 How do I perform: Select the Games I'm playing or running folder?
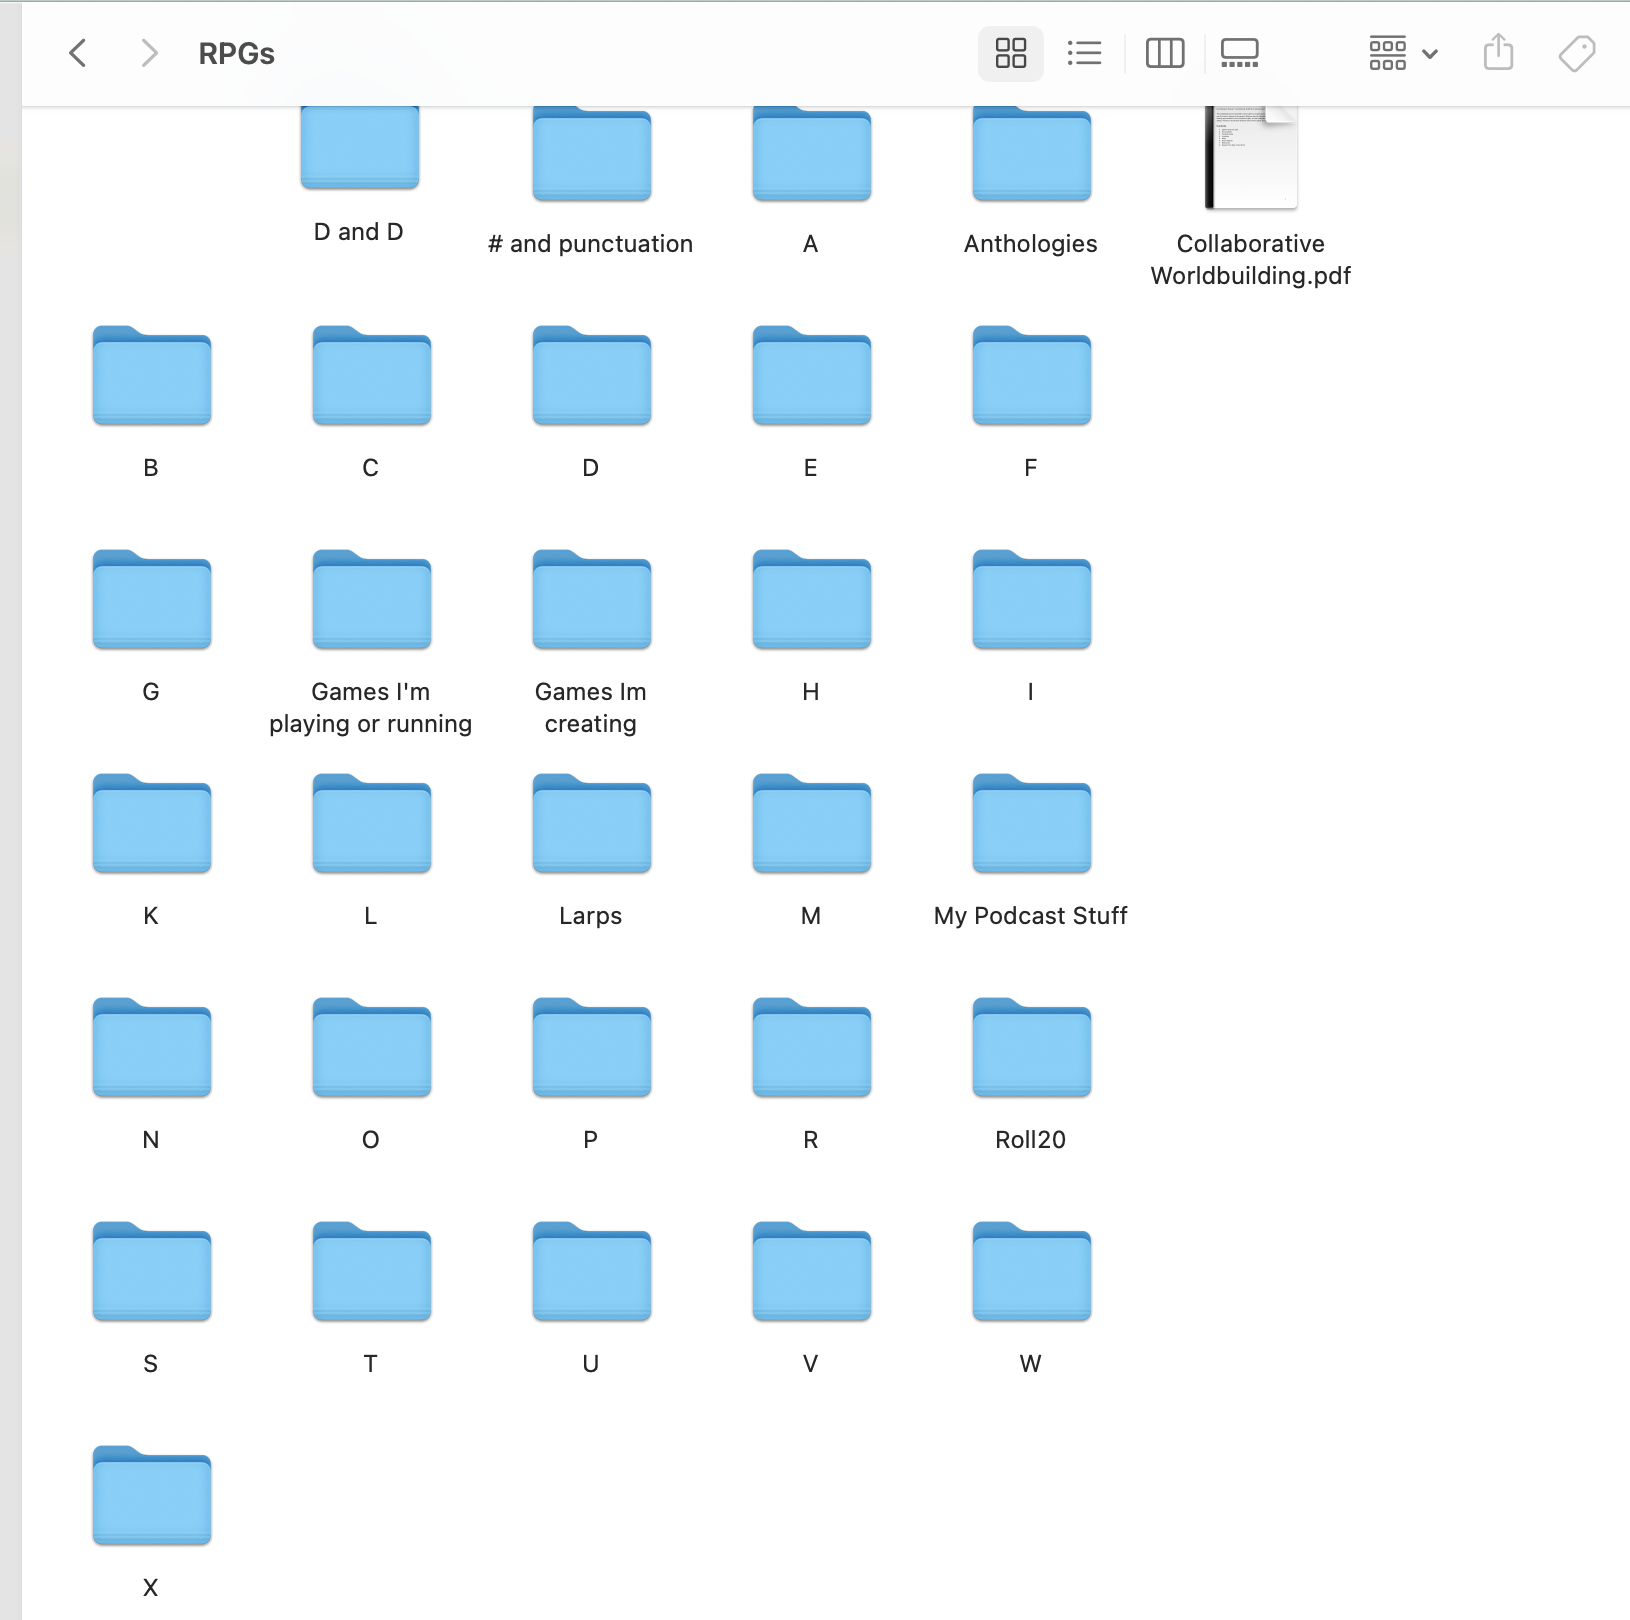371,600
